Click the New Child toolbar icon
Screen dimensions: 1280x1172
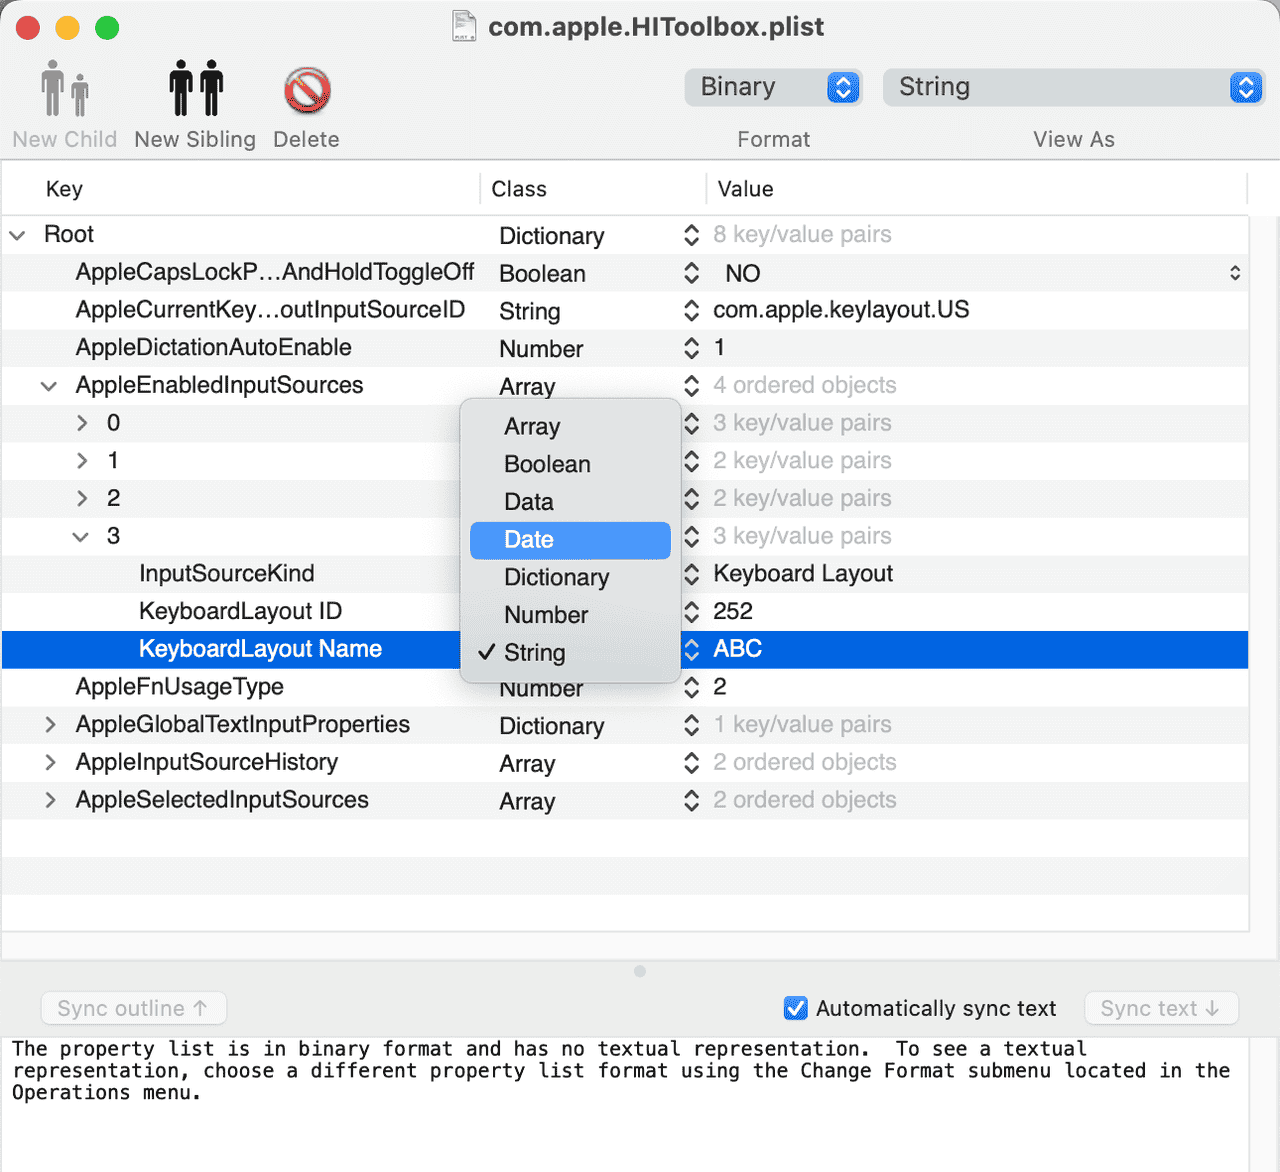point(65,90)
